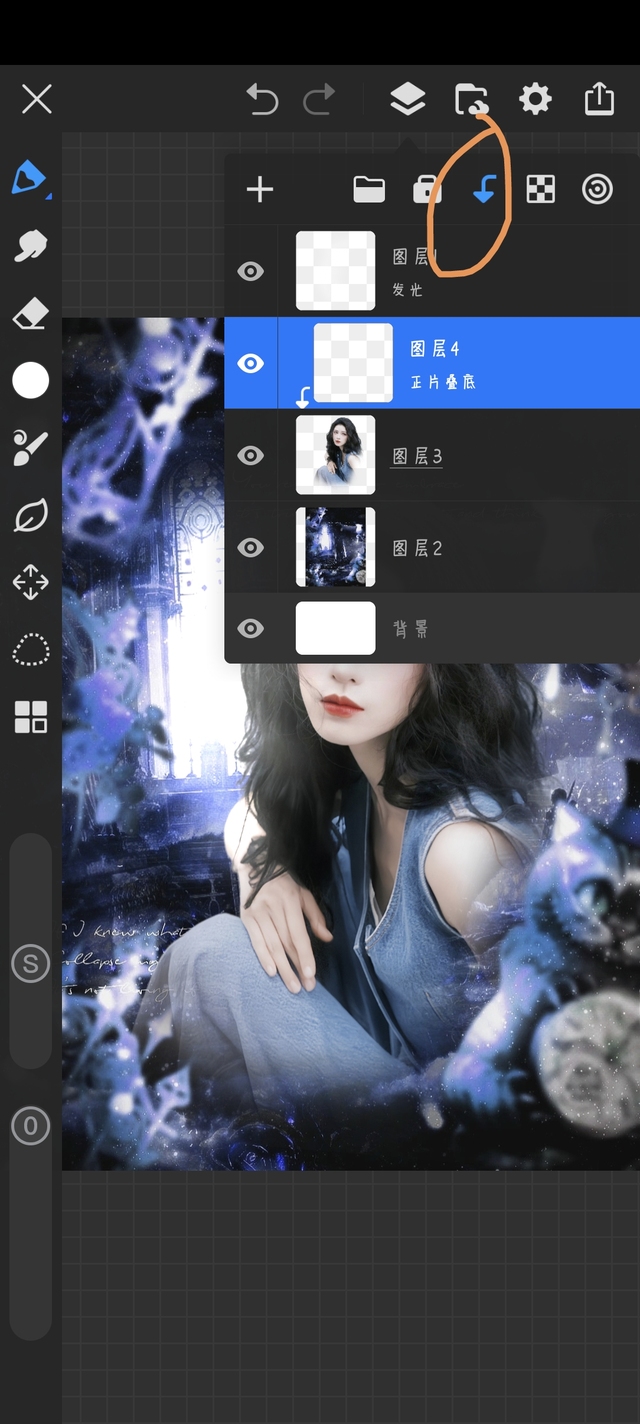Click the 图层2 layer thumbnail
This screenshot has height=1424, width=640.
click(336, 547)
